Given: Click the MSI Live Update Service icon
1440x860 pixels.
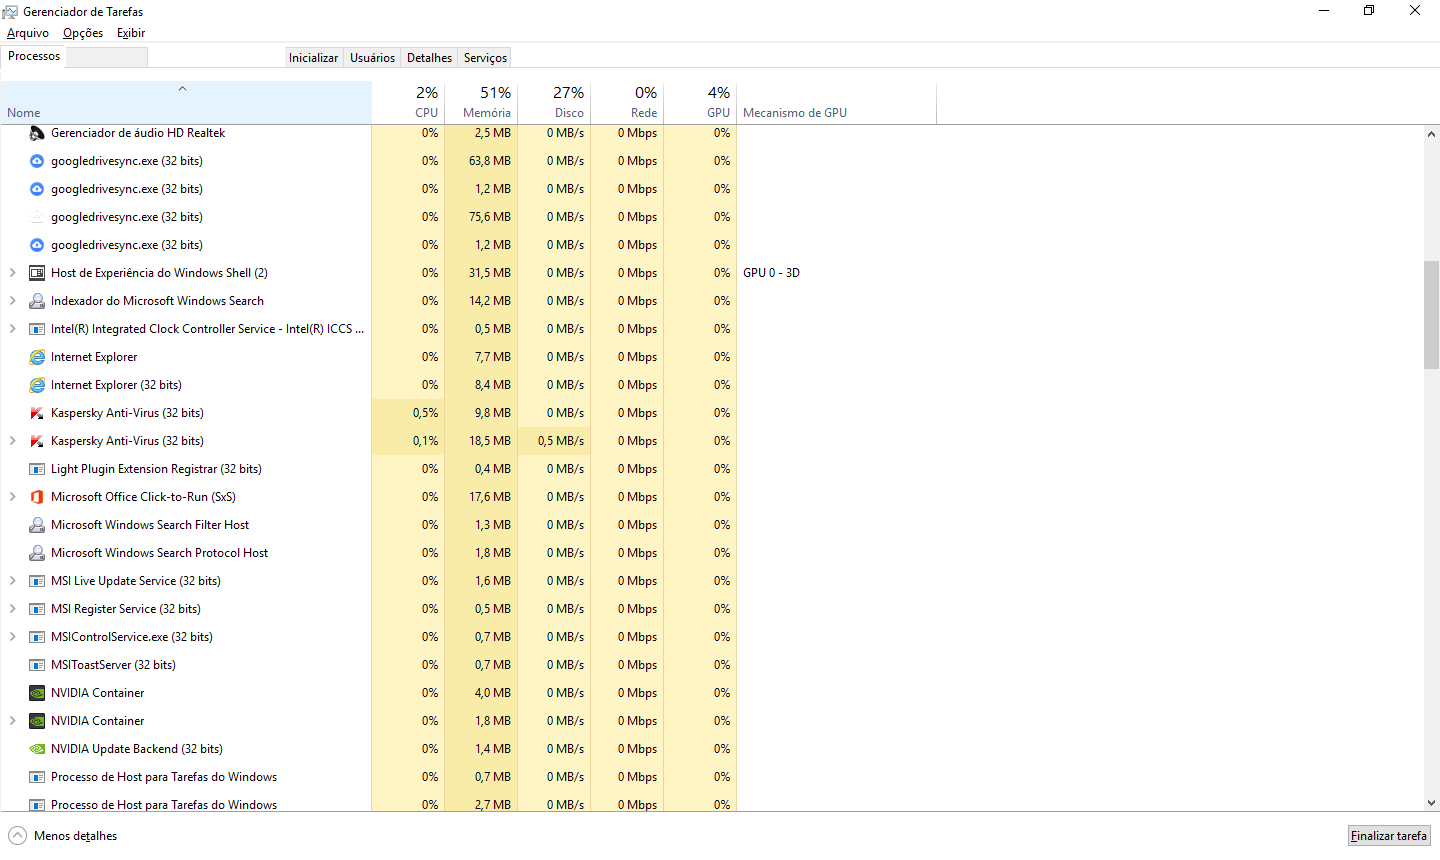Looking at the screenshot, I should coord(37,581).
